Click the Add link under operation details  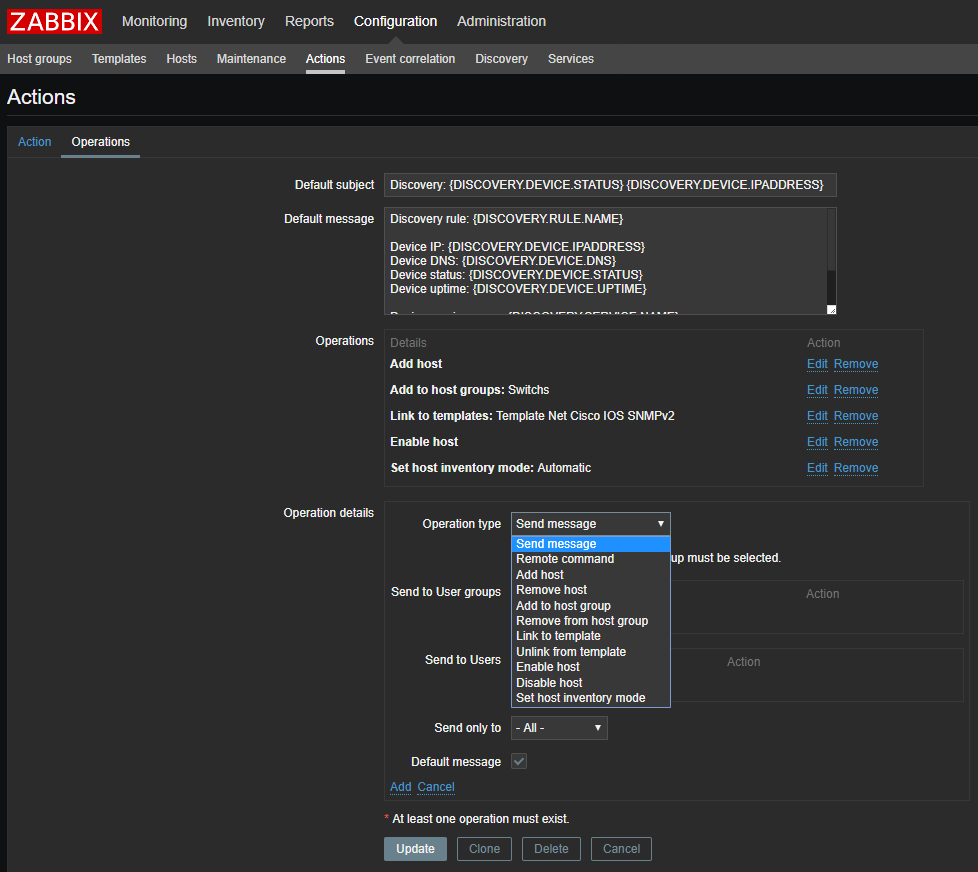click(x=400, y=787)
